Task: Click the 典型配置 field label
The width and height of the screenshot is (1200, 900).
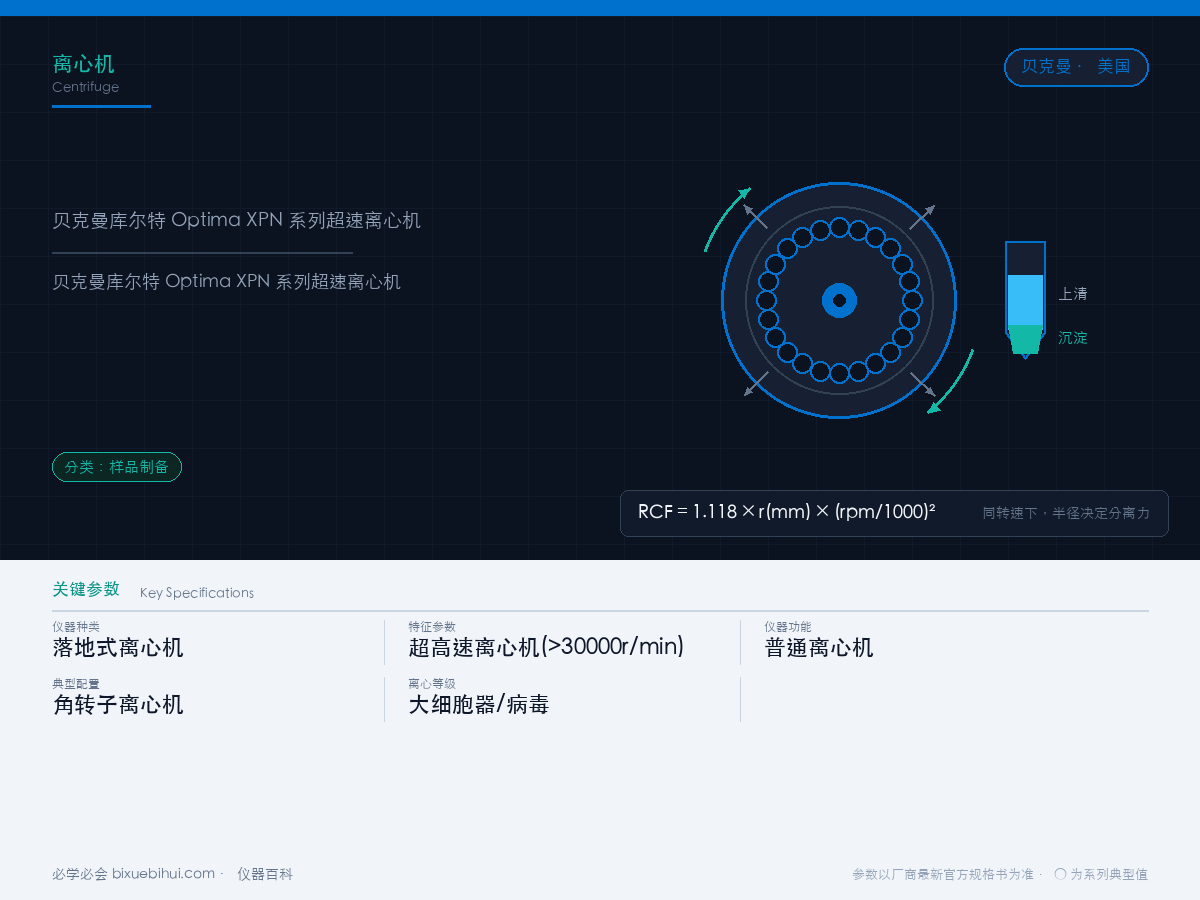Action: coord(76,684)
